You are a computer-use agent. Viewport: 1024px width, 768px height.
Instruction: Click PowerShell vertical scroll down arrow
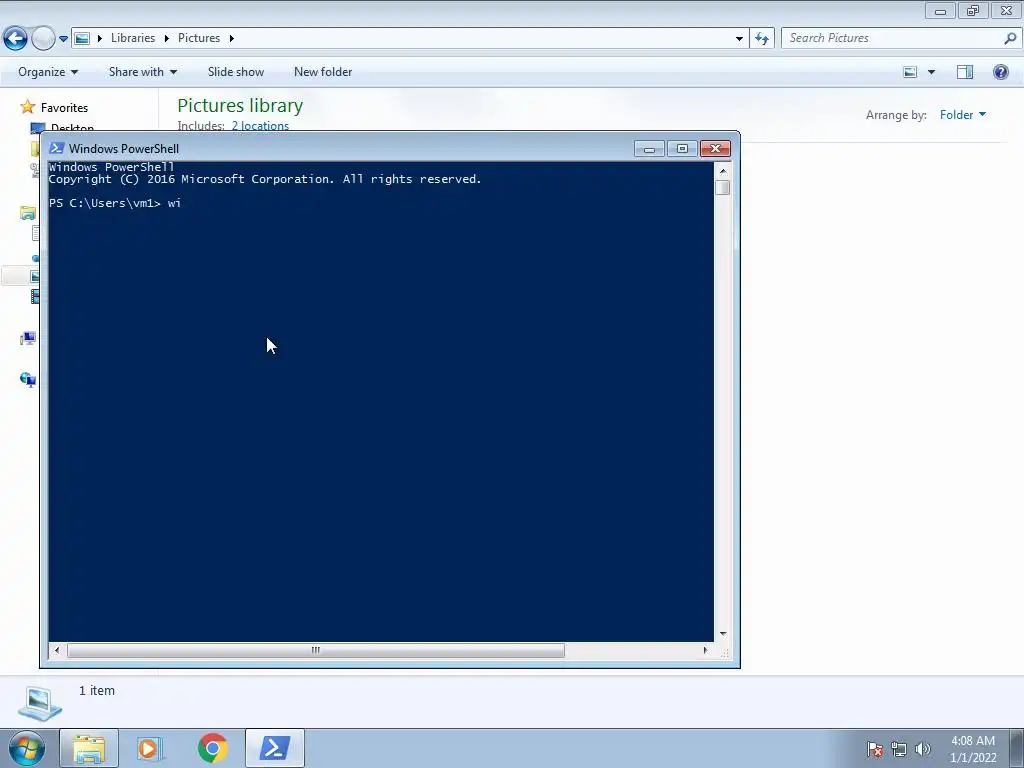click(x=722, y=633)
